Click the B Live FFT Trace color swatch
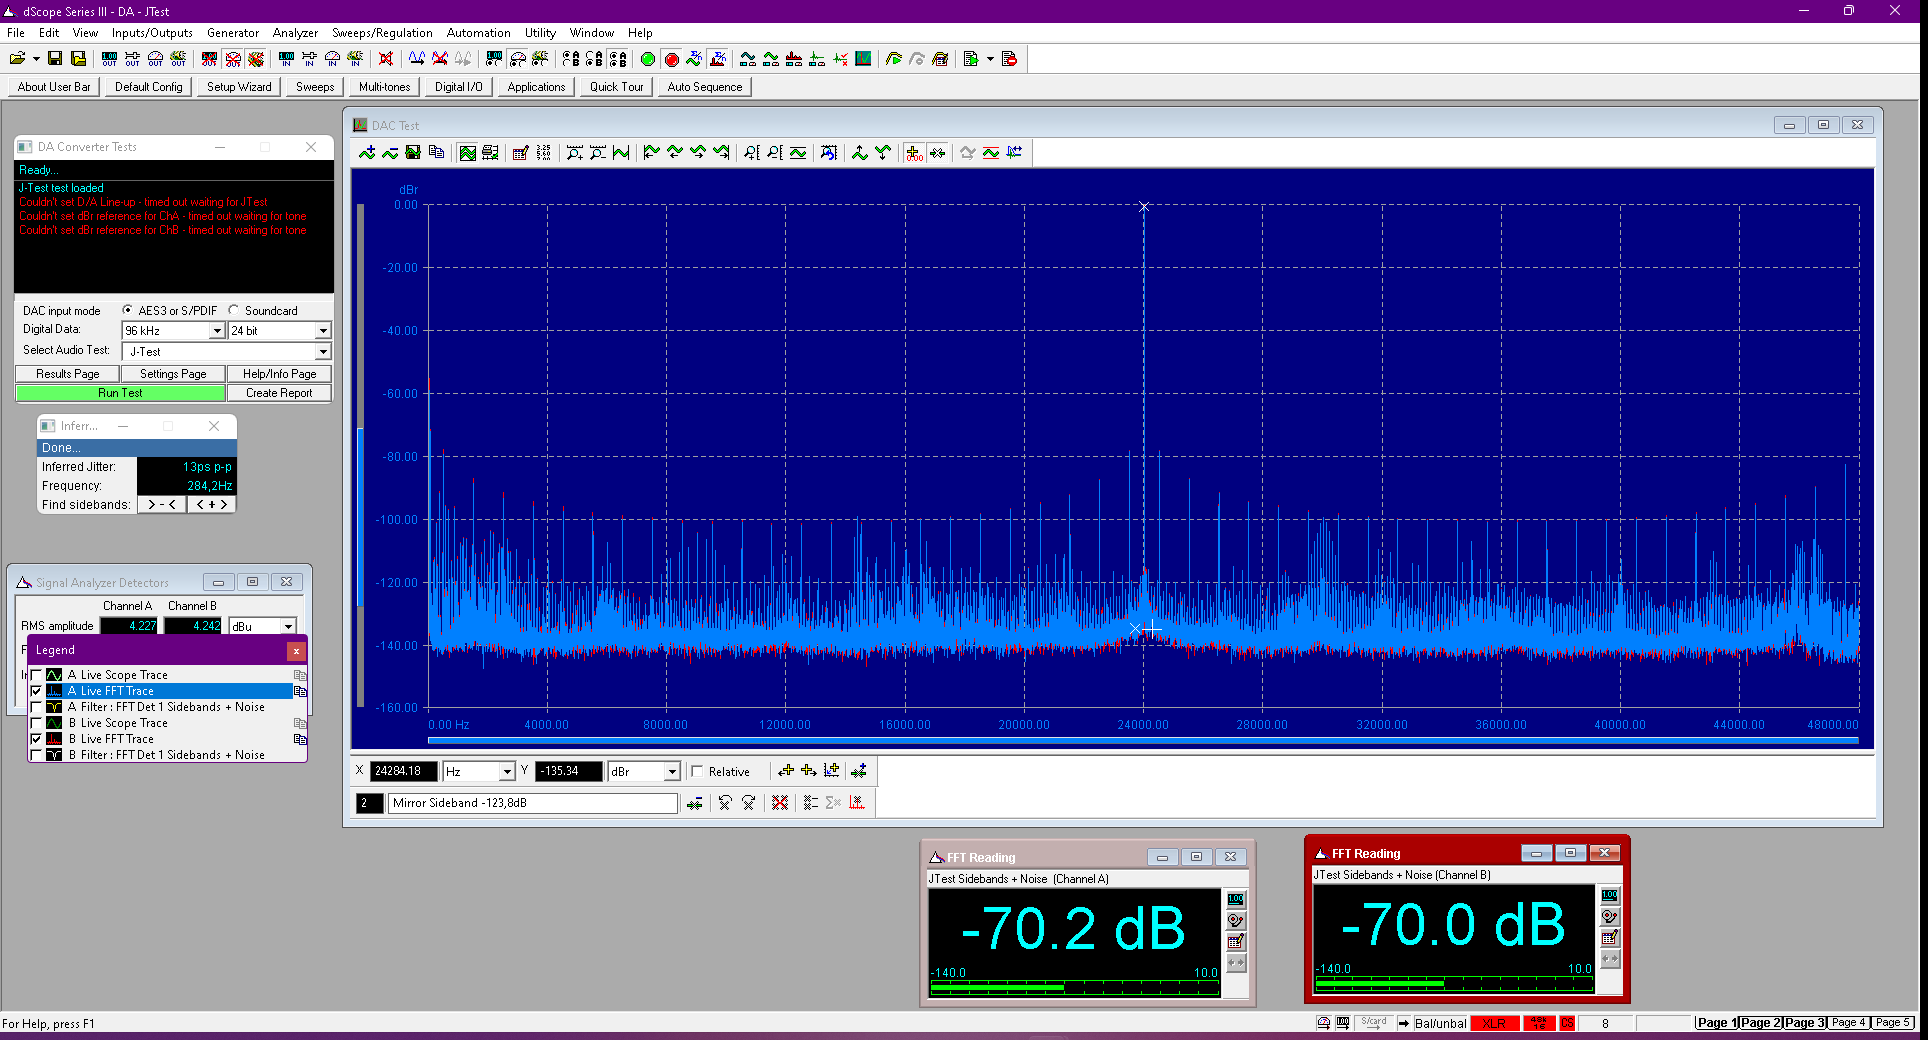This screenshot has width=1928, height=1040. click(54, 739)
